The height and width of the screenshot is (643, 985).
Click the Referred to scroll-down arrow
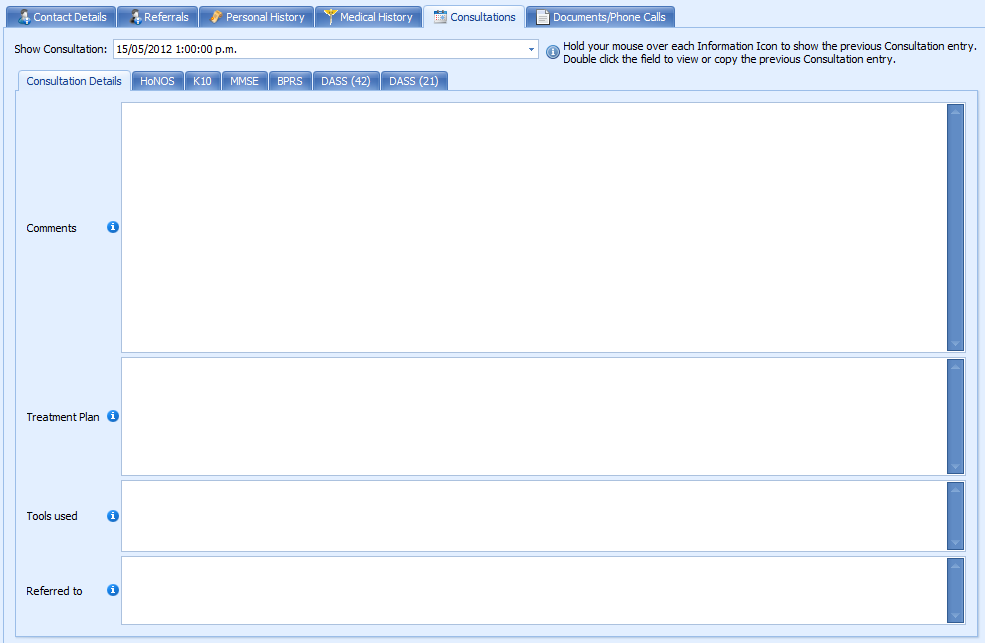pyautogui.click(x=955, y=616)
